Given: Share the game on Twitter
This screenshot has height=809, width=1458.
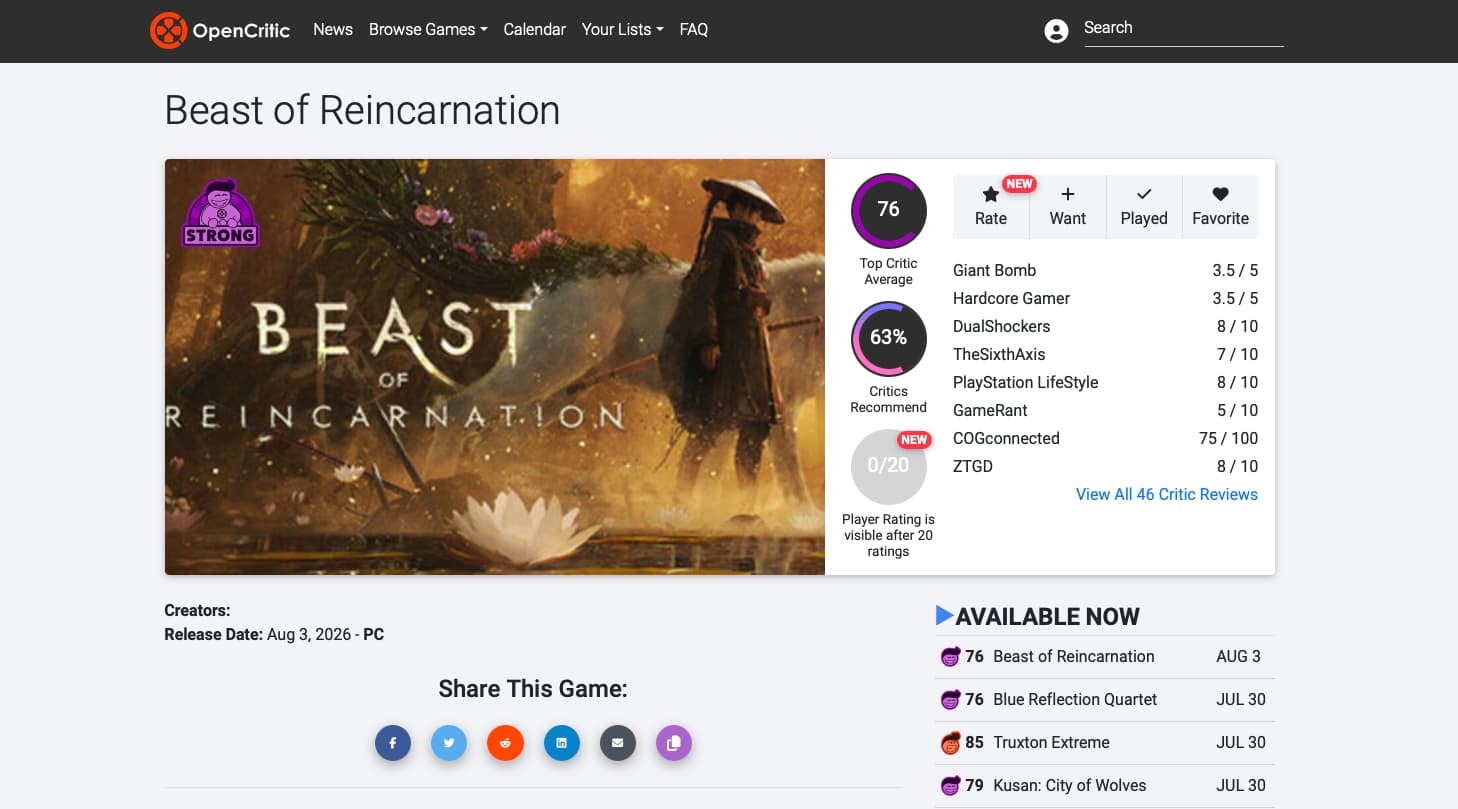Looking at the screenshot, I should coord(449,743).
